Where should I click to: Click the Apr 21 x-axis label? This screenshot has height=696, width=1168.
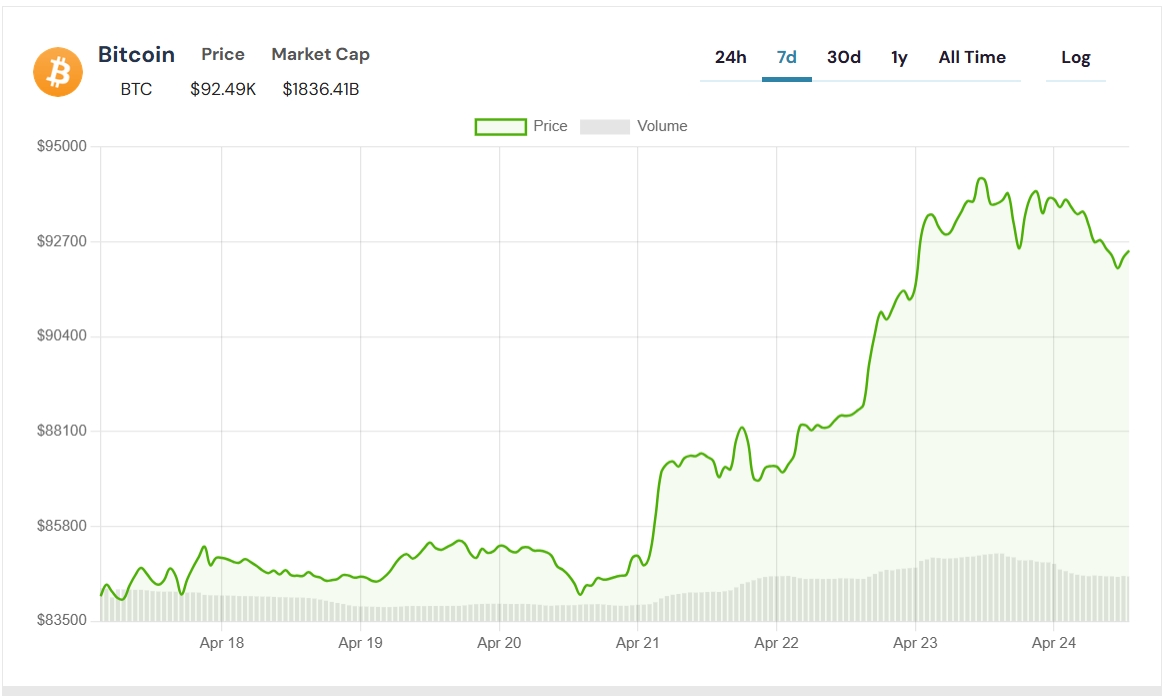point(638,643)
